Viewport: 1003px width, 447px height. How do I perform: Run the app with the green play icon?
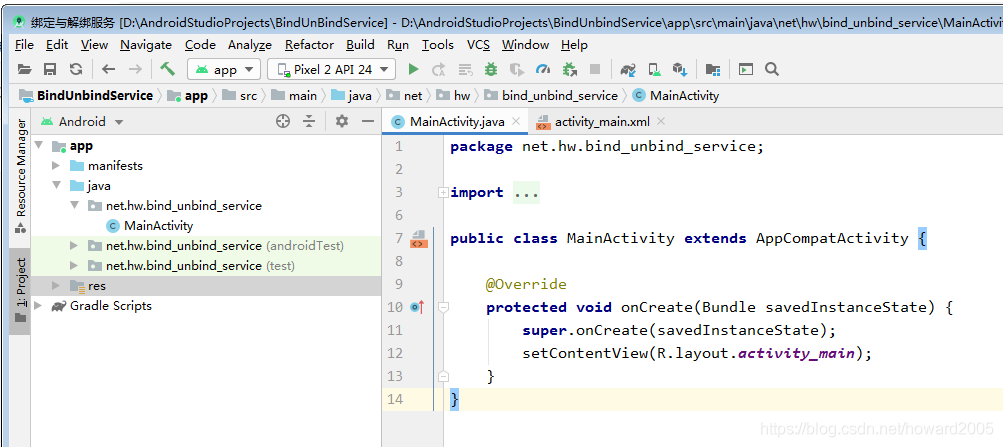pyautogui.click(x=413, y=69)
